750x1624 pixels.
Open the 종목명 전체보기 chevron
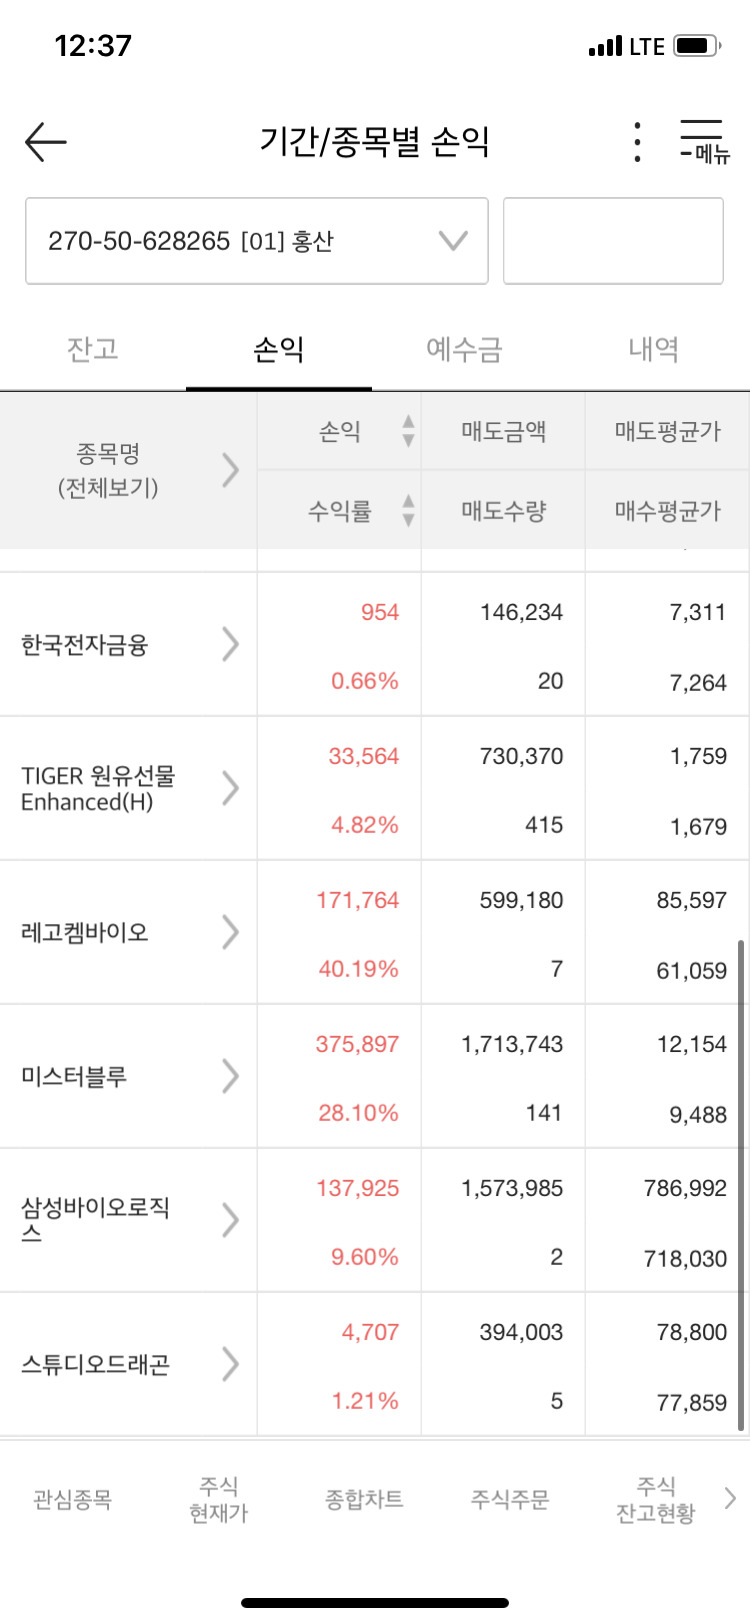[x=230, y=470]
